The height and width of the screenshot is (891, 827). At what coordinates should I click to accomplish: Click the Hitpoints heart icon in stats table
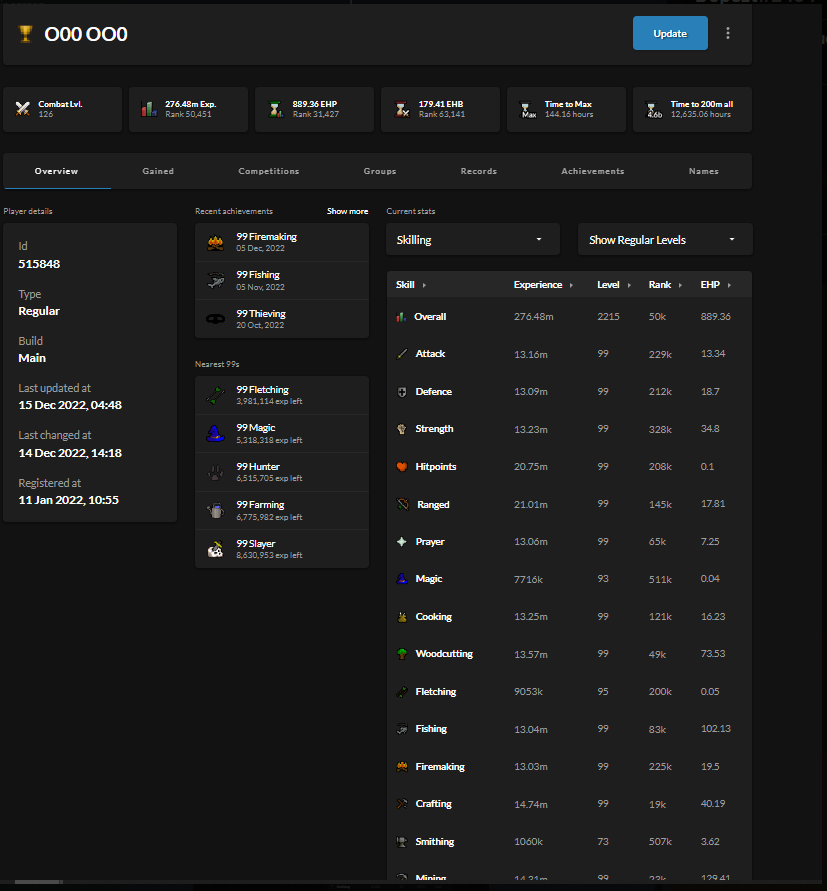tap(402, 467)
